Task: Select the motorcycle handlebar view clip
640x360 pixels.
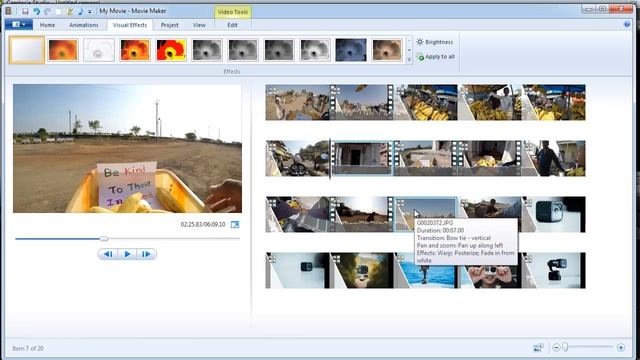Action: pyautogui.click(x=297, y=158)
